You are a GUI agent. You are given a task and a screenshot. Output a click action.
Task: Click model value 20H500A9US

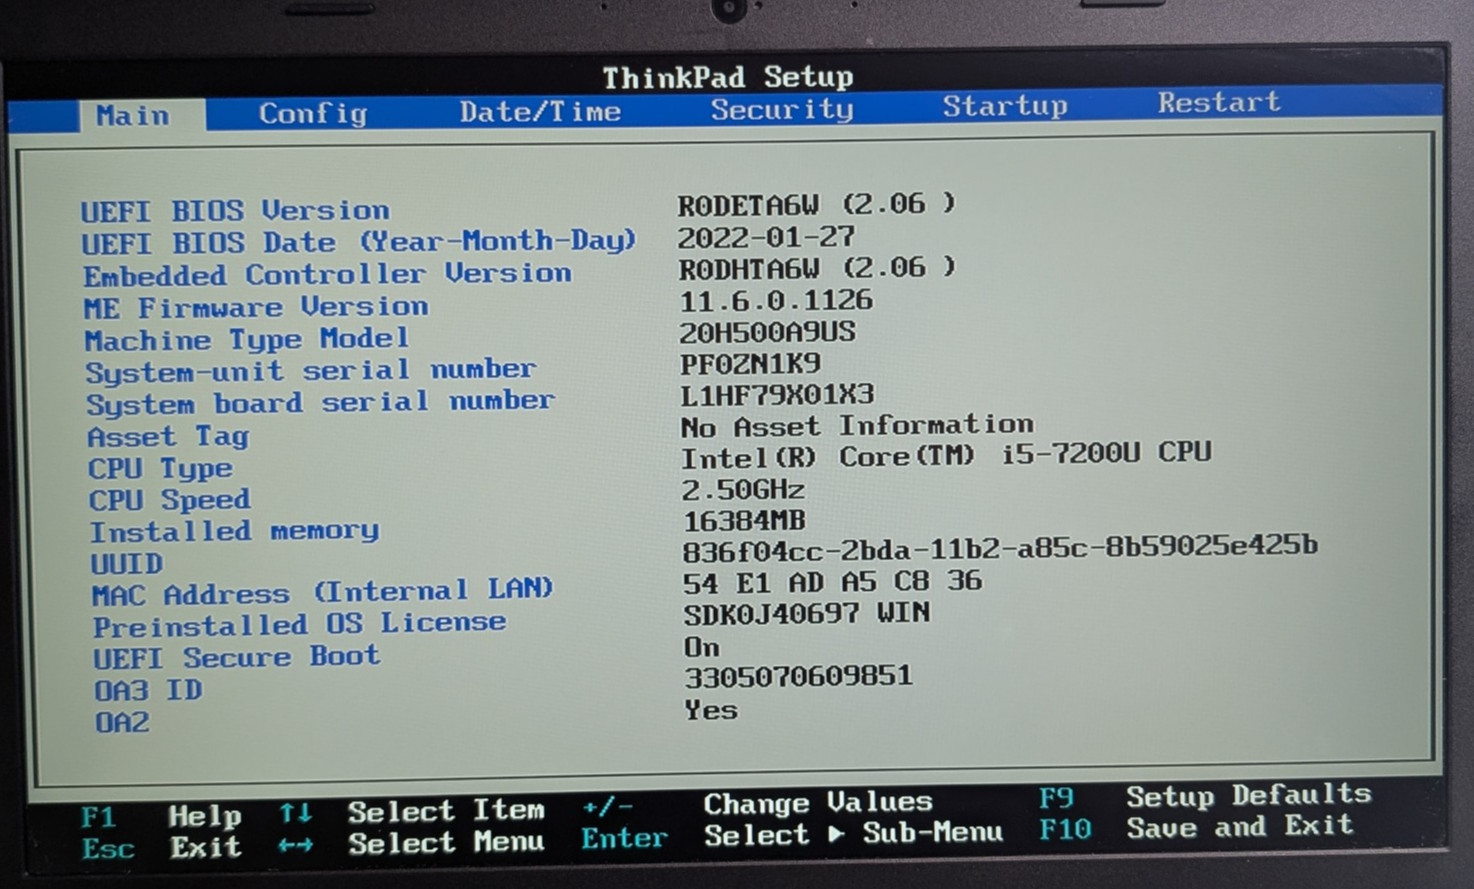coord(768,332)
